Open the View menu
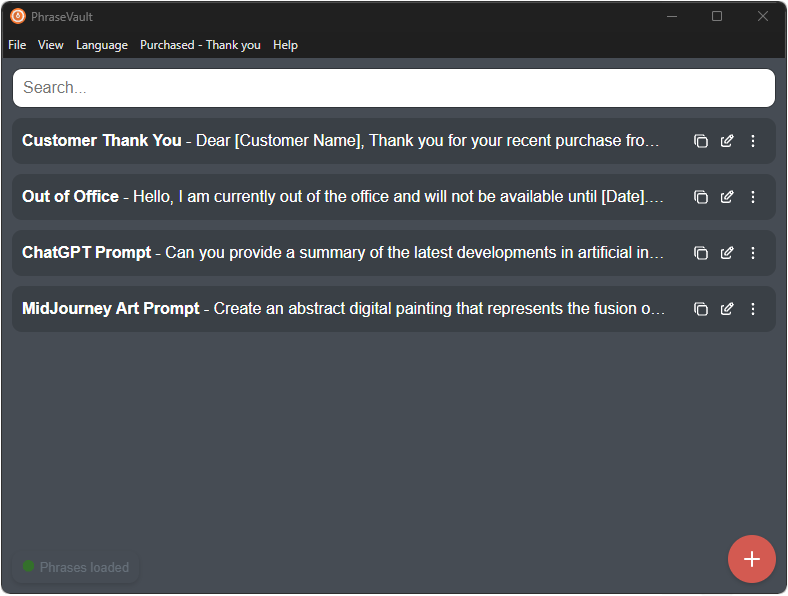Screen dimensions: 788x596 click(x=51, y=45)
